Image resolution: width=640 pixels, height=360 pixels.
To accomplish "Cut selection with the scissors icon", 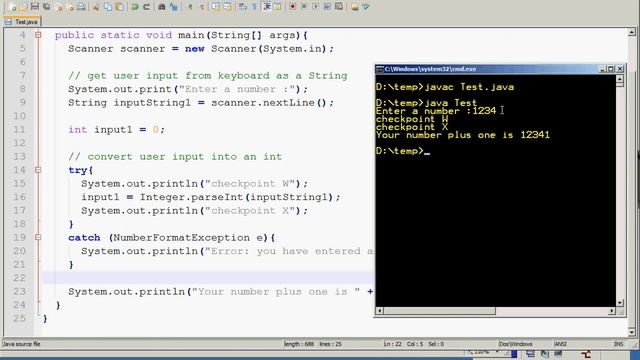I will (96, 7).
